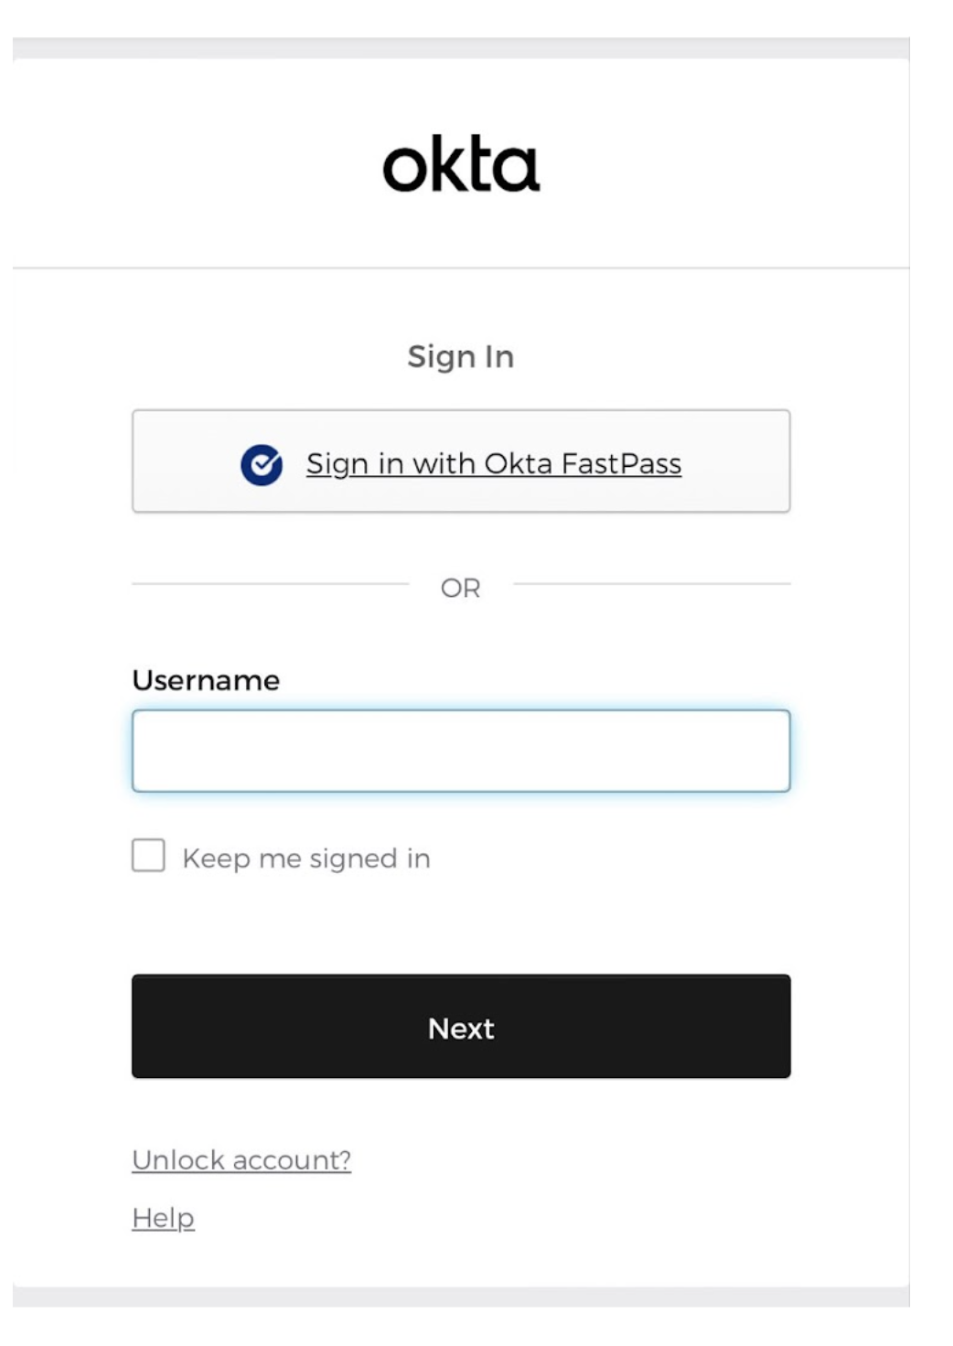The height and width of the screenshot is (1346, 953).
Task: Click the word 'FastPass' in the sign-in button
Action: pyautogui.click(x=621, y=464)
